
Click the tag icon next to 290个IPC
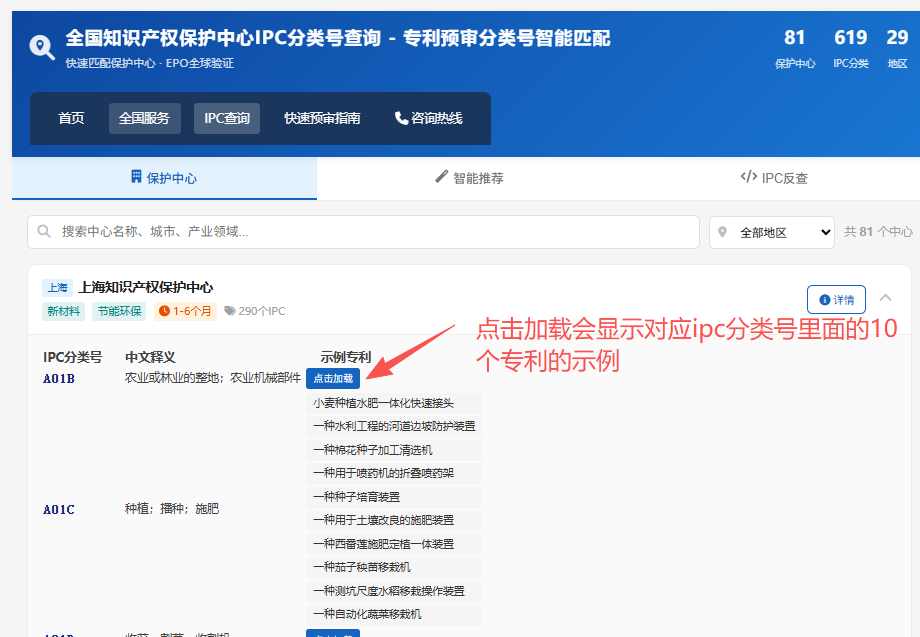tap(230, 311)
